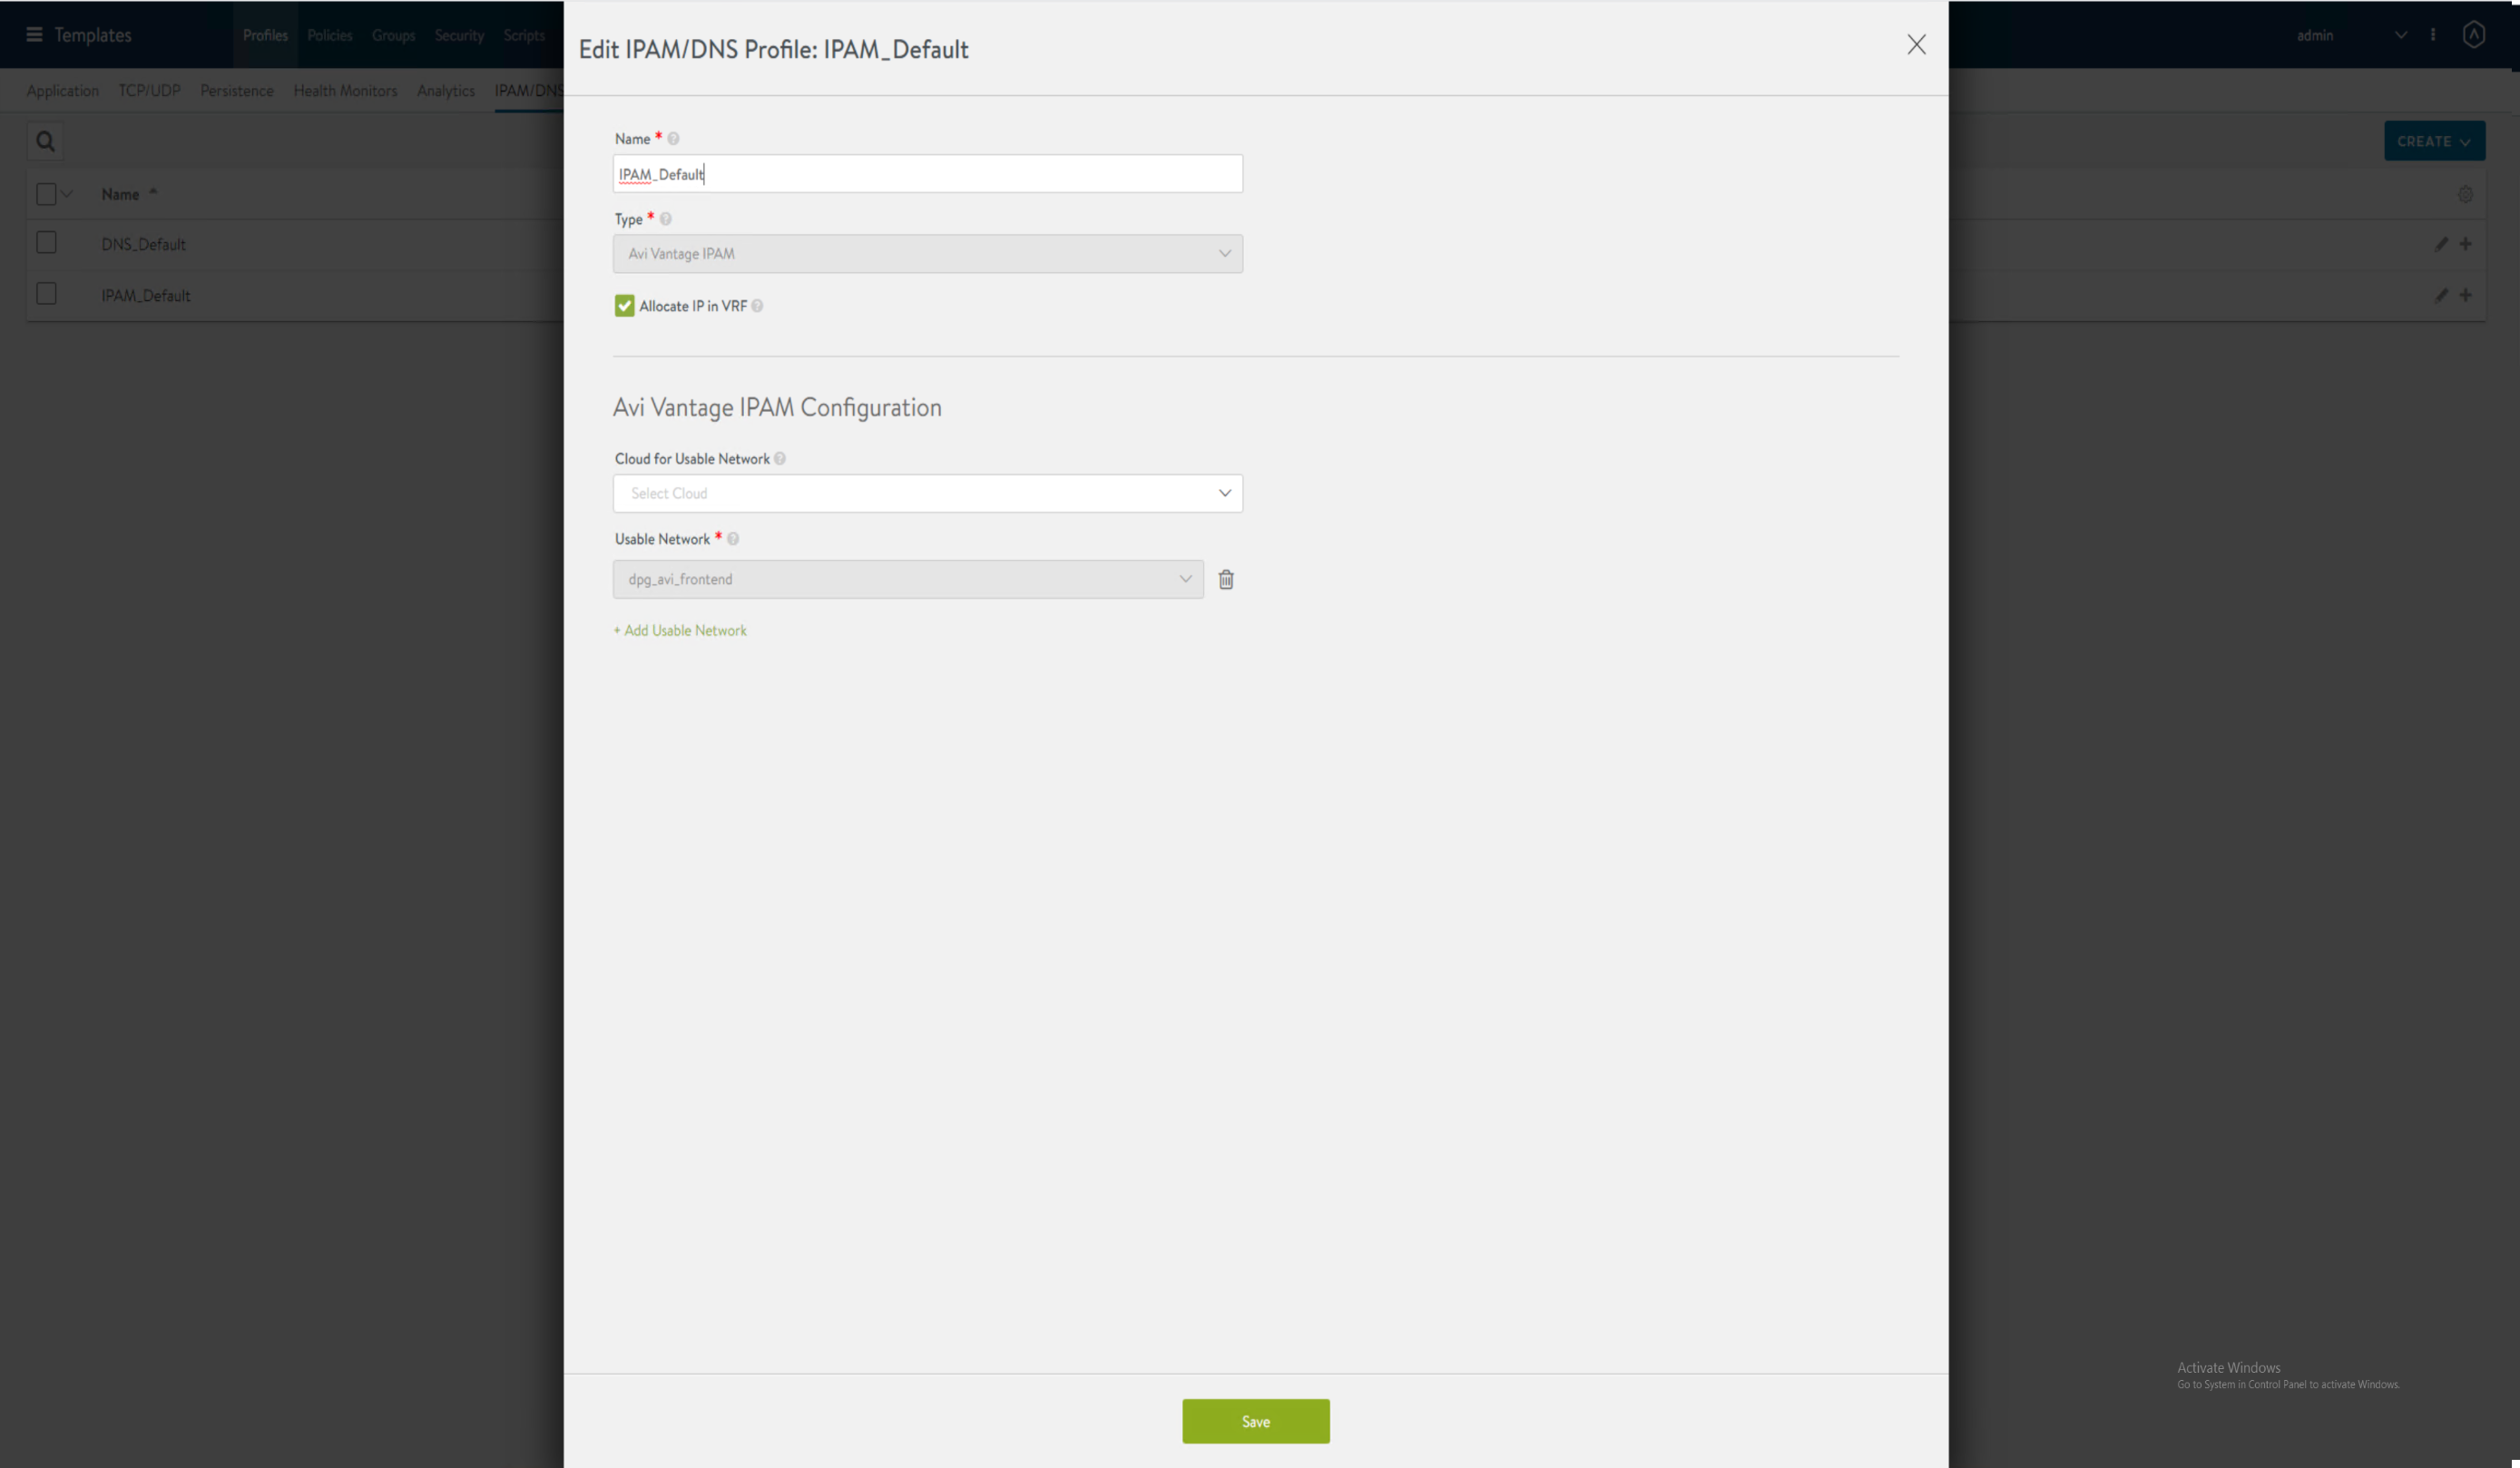Viewport: 2520px width, 1468px height.
Task: Click the help icon beside Type
Action: tap(666, 219)
